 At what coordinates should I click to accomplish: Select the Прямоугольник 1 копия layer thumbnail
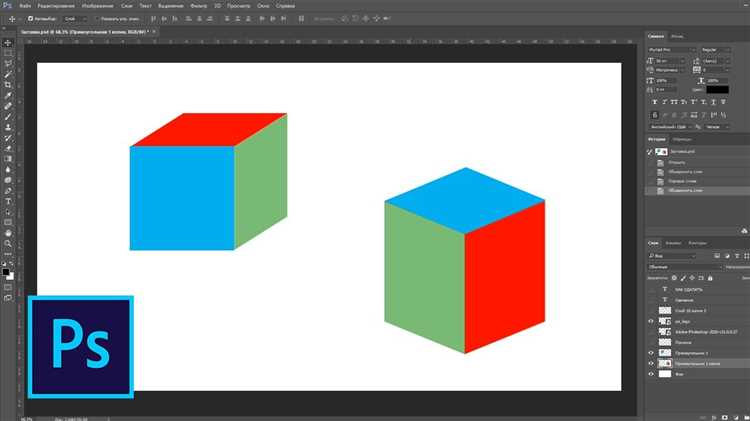coord(665,364)
